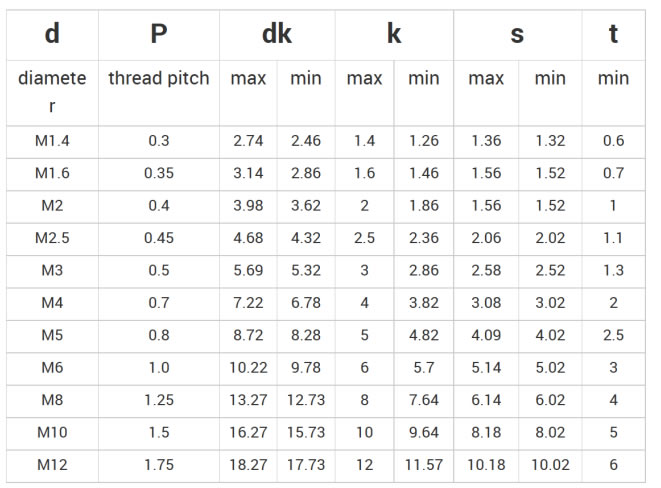Select the 'thread pitch' subheader cell
The width and height of the screenshot is (661, 488).
point(159,78)
